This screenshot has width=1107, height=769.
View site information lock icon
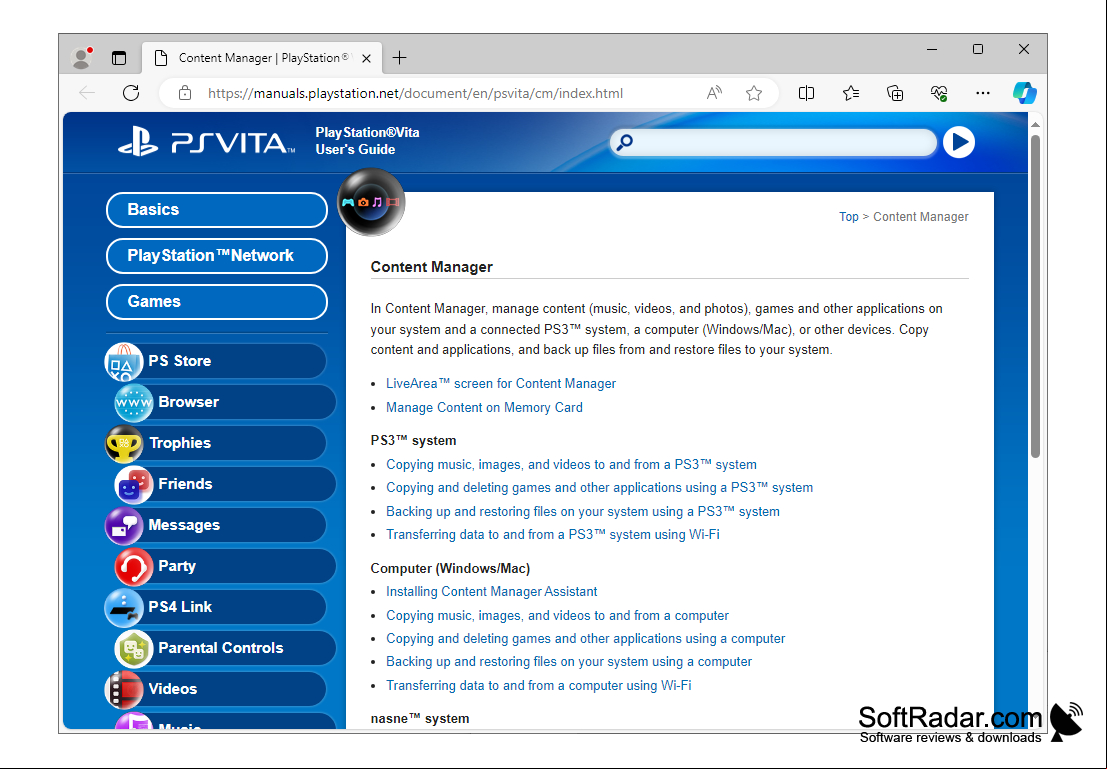[184, 93]
